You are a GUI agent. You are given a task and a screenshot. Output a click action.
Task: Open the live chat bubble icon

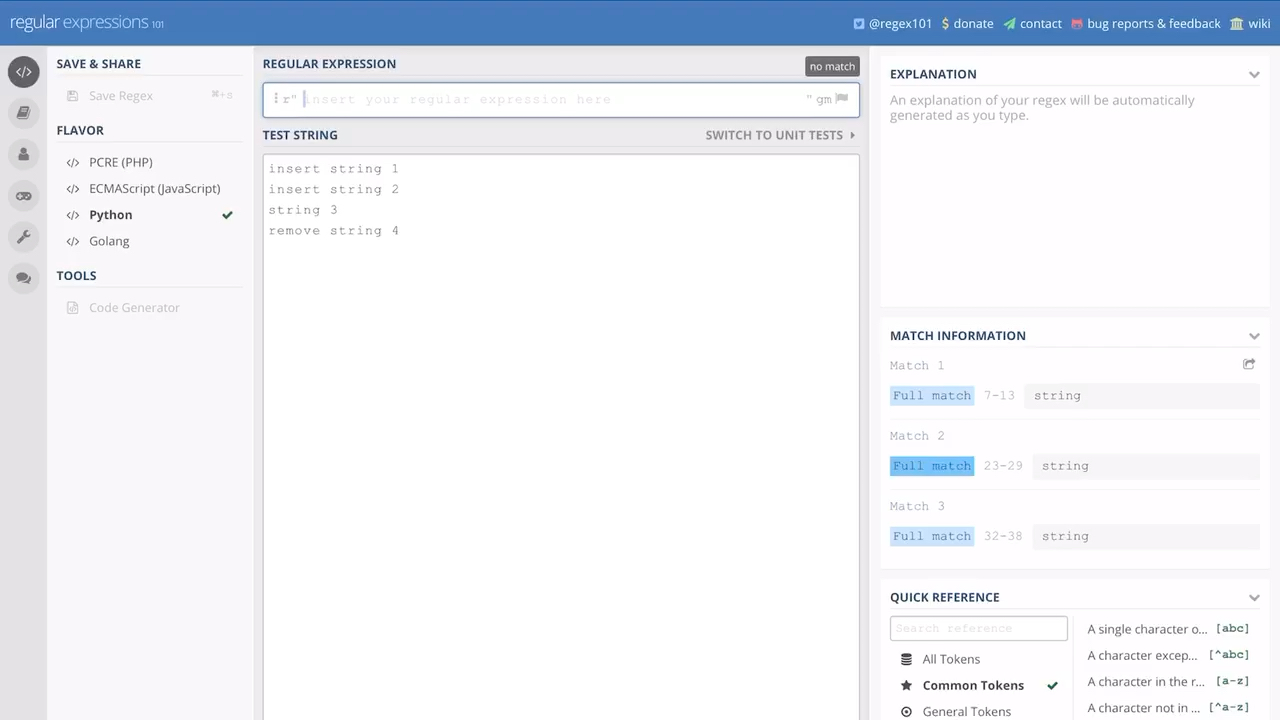click(24, 278)
